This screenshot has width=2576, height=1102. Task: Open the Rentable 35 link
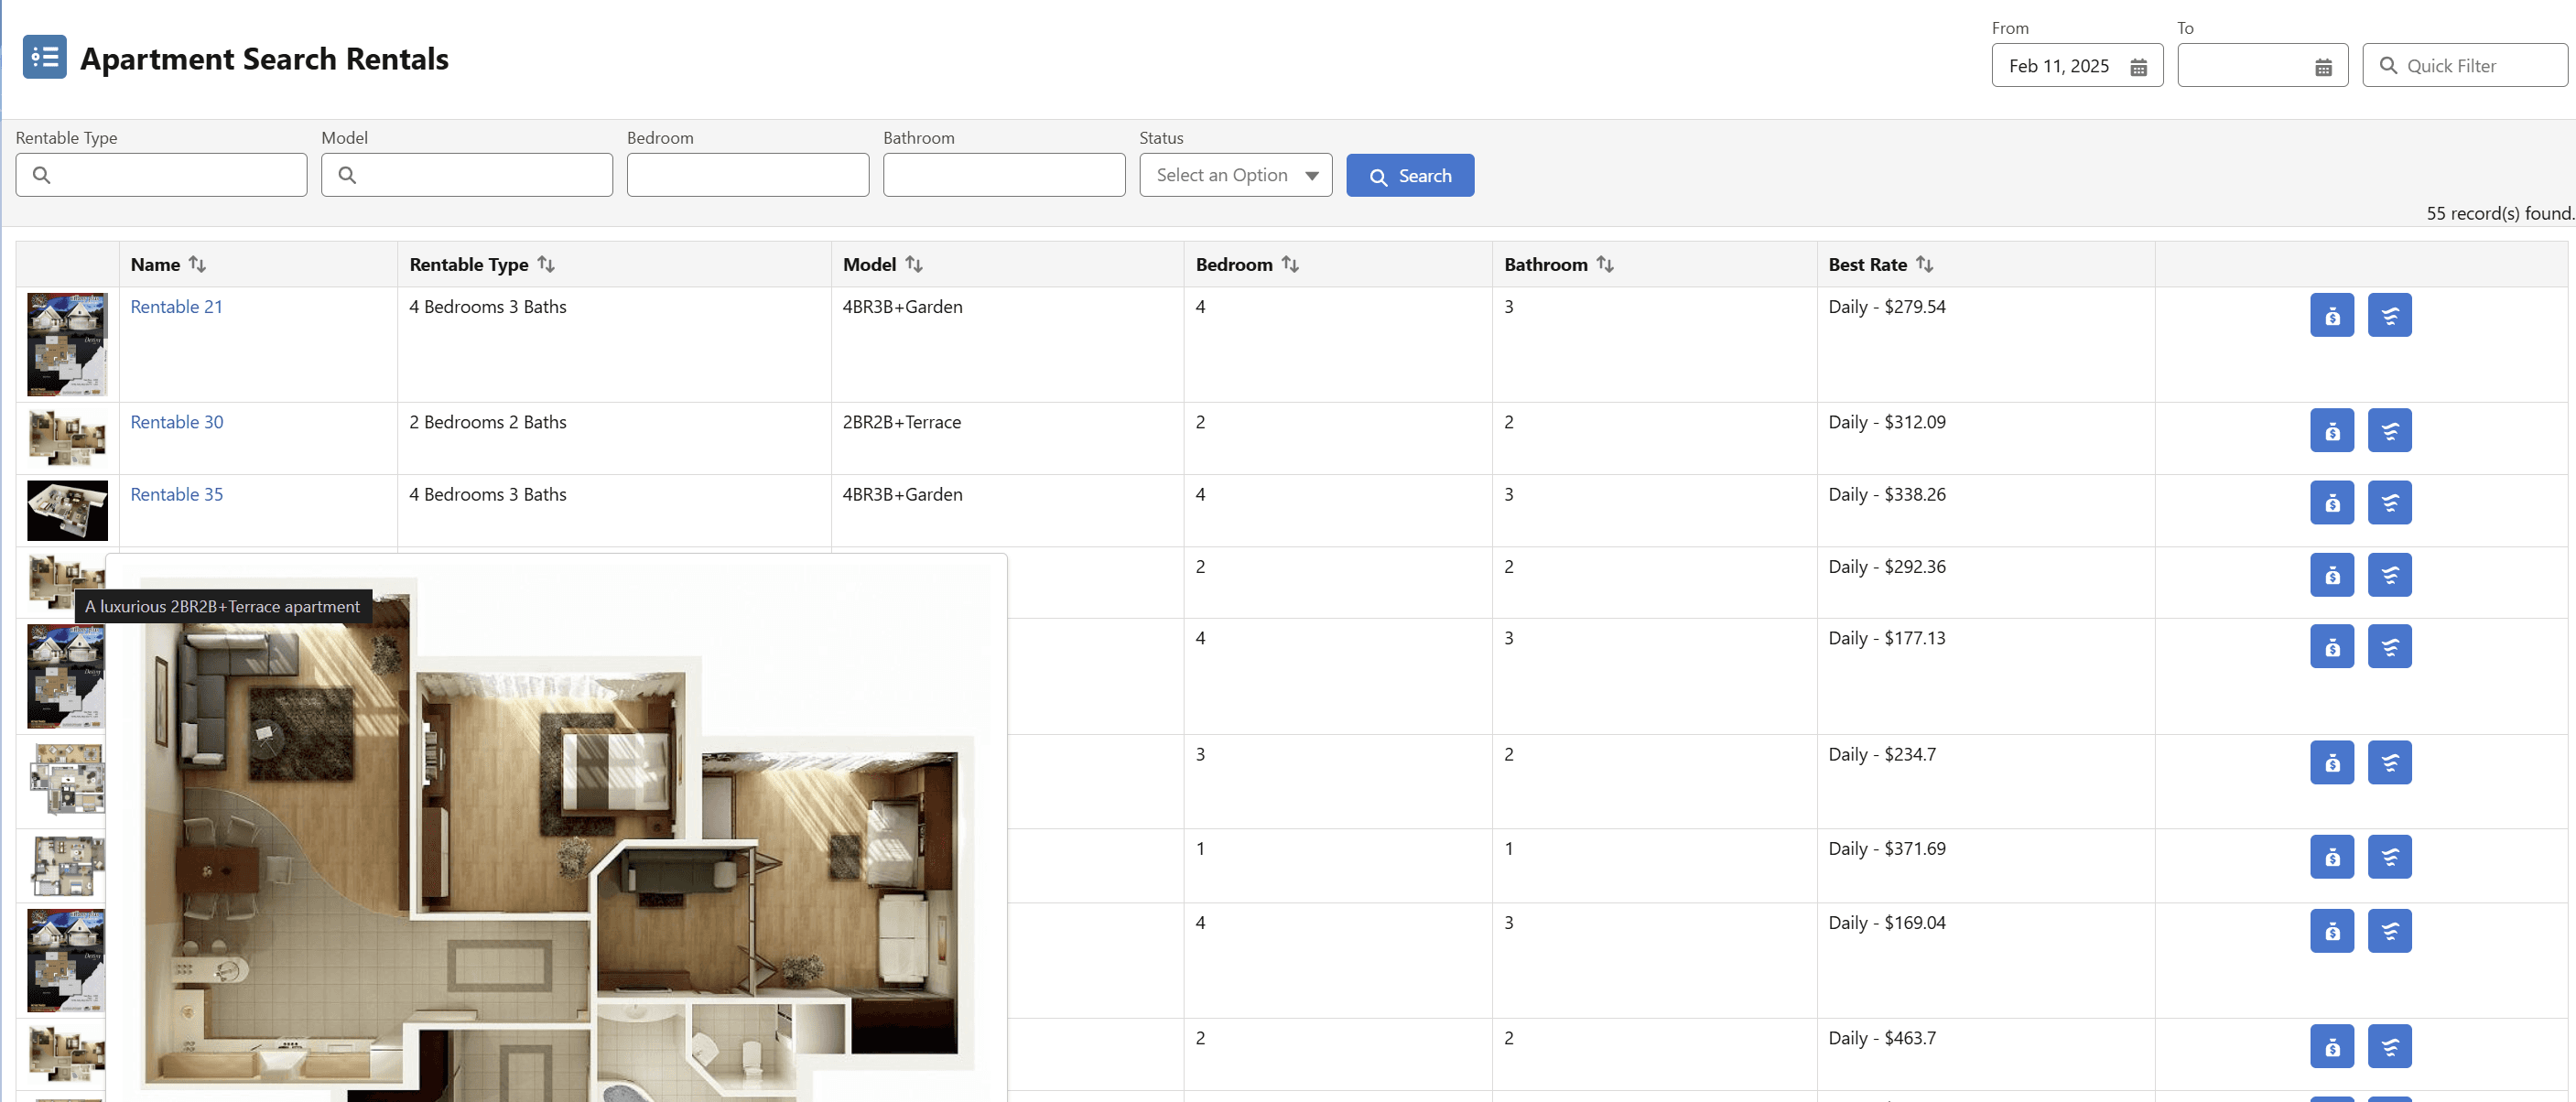click(x=177, y=494)
